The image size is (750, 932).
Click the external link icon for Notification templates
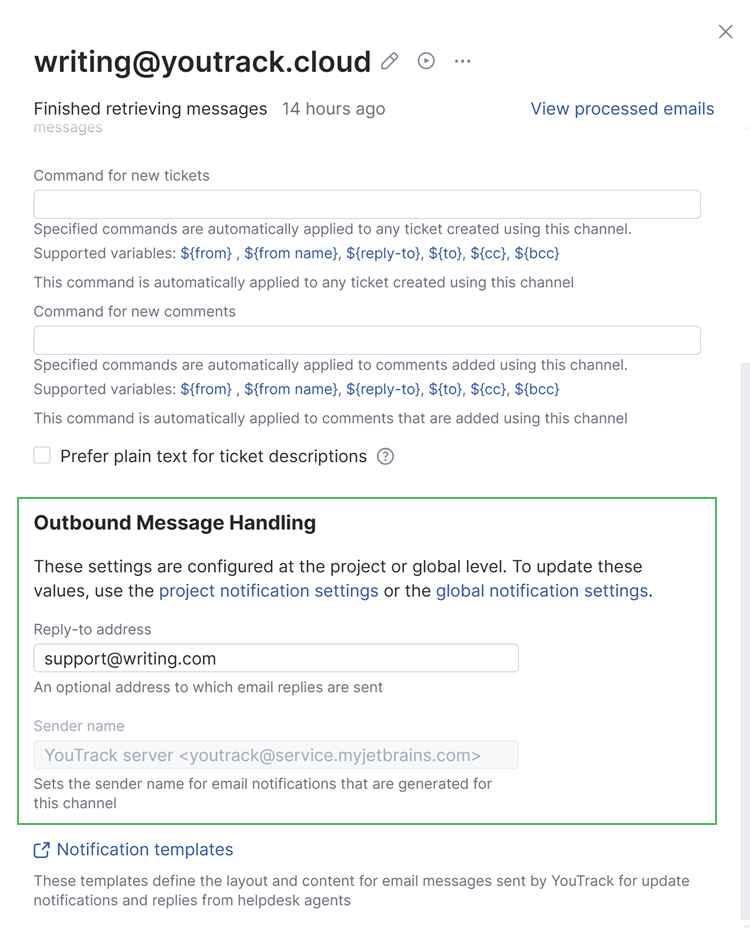42,850
